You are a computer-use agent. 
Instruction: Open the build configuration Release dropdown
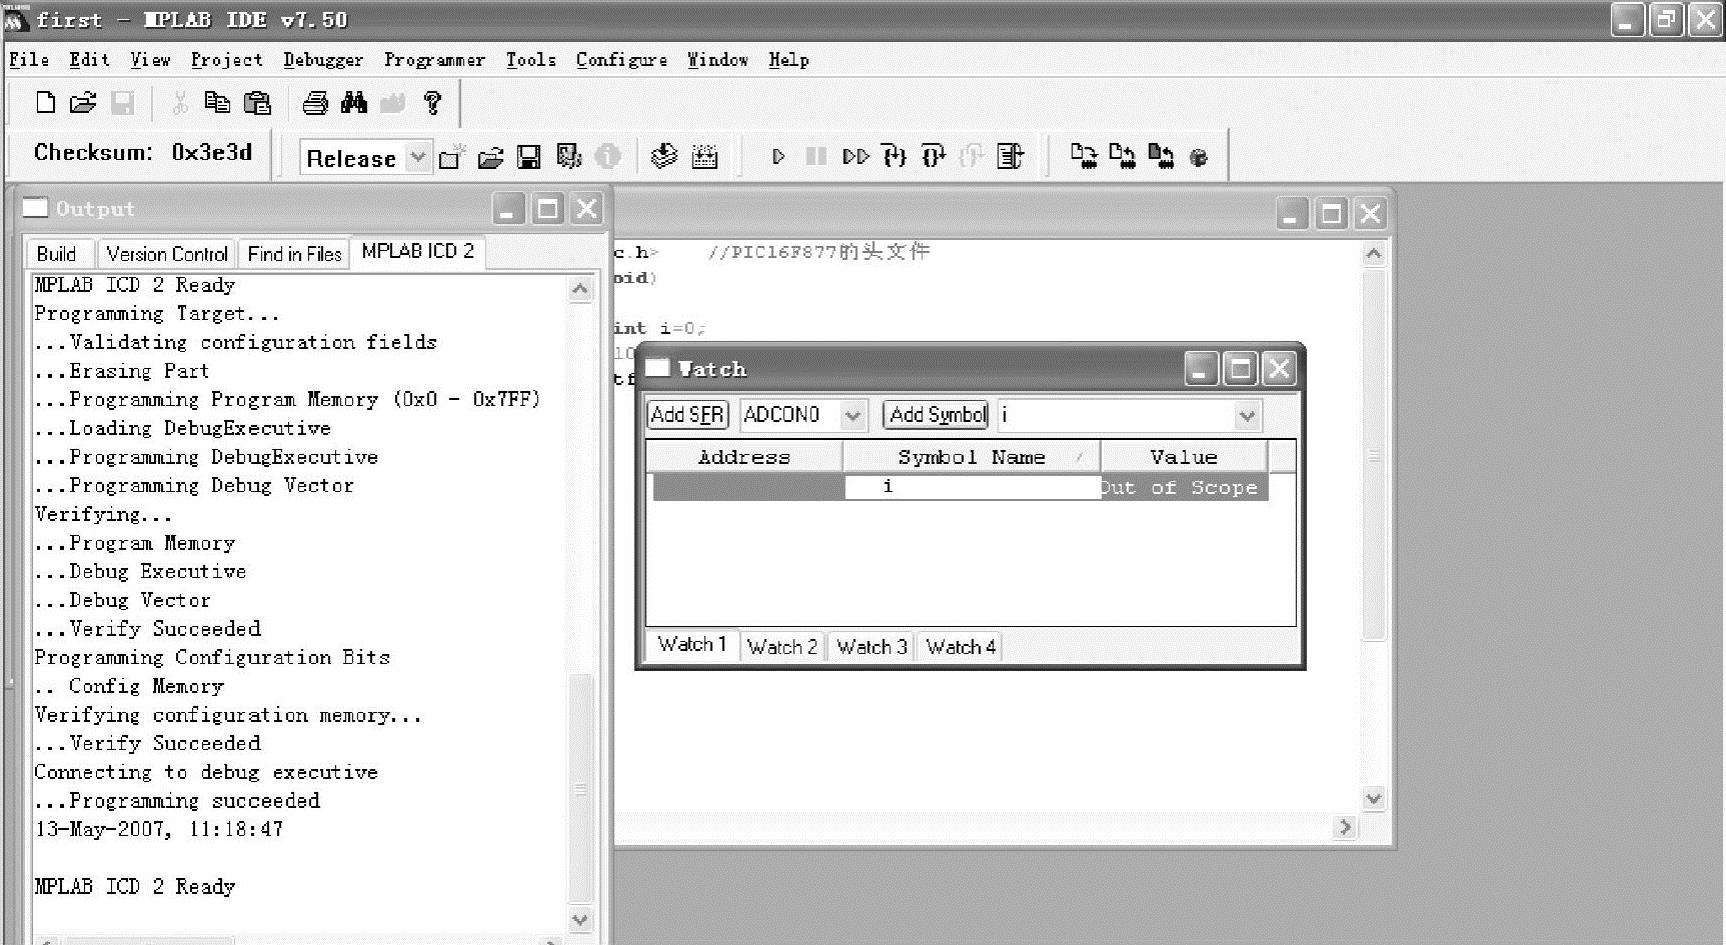coord(419,157)
